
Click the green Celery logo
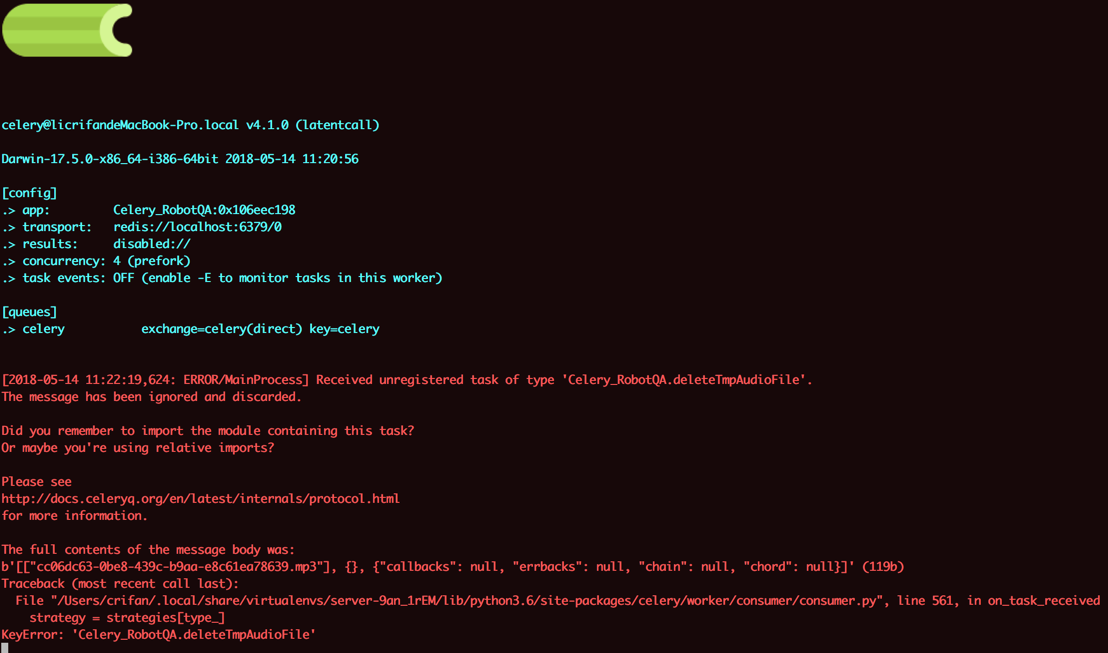pyautogui.click(x=67, y=30)
